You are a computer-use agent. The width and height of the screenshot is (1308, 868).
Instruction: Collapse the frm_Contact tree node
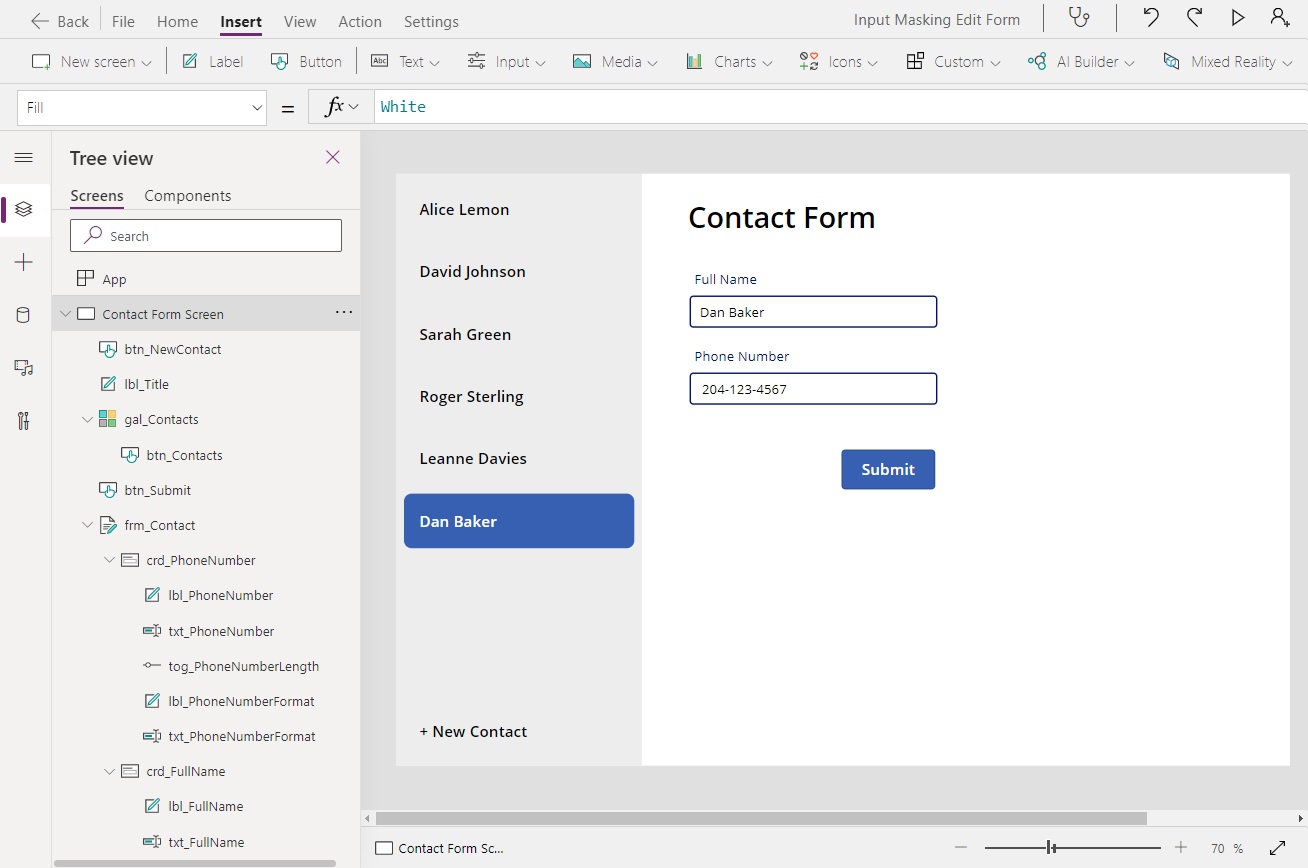[x=88, y=524]
